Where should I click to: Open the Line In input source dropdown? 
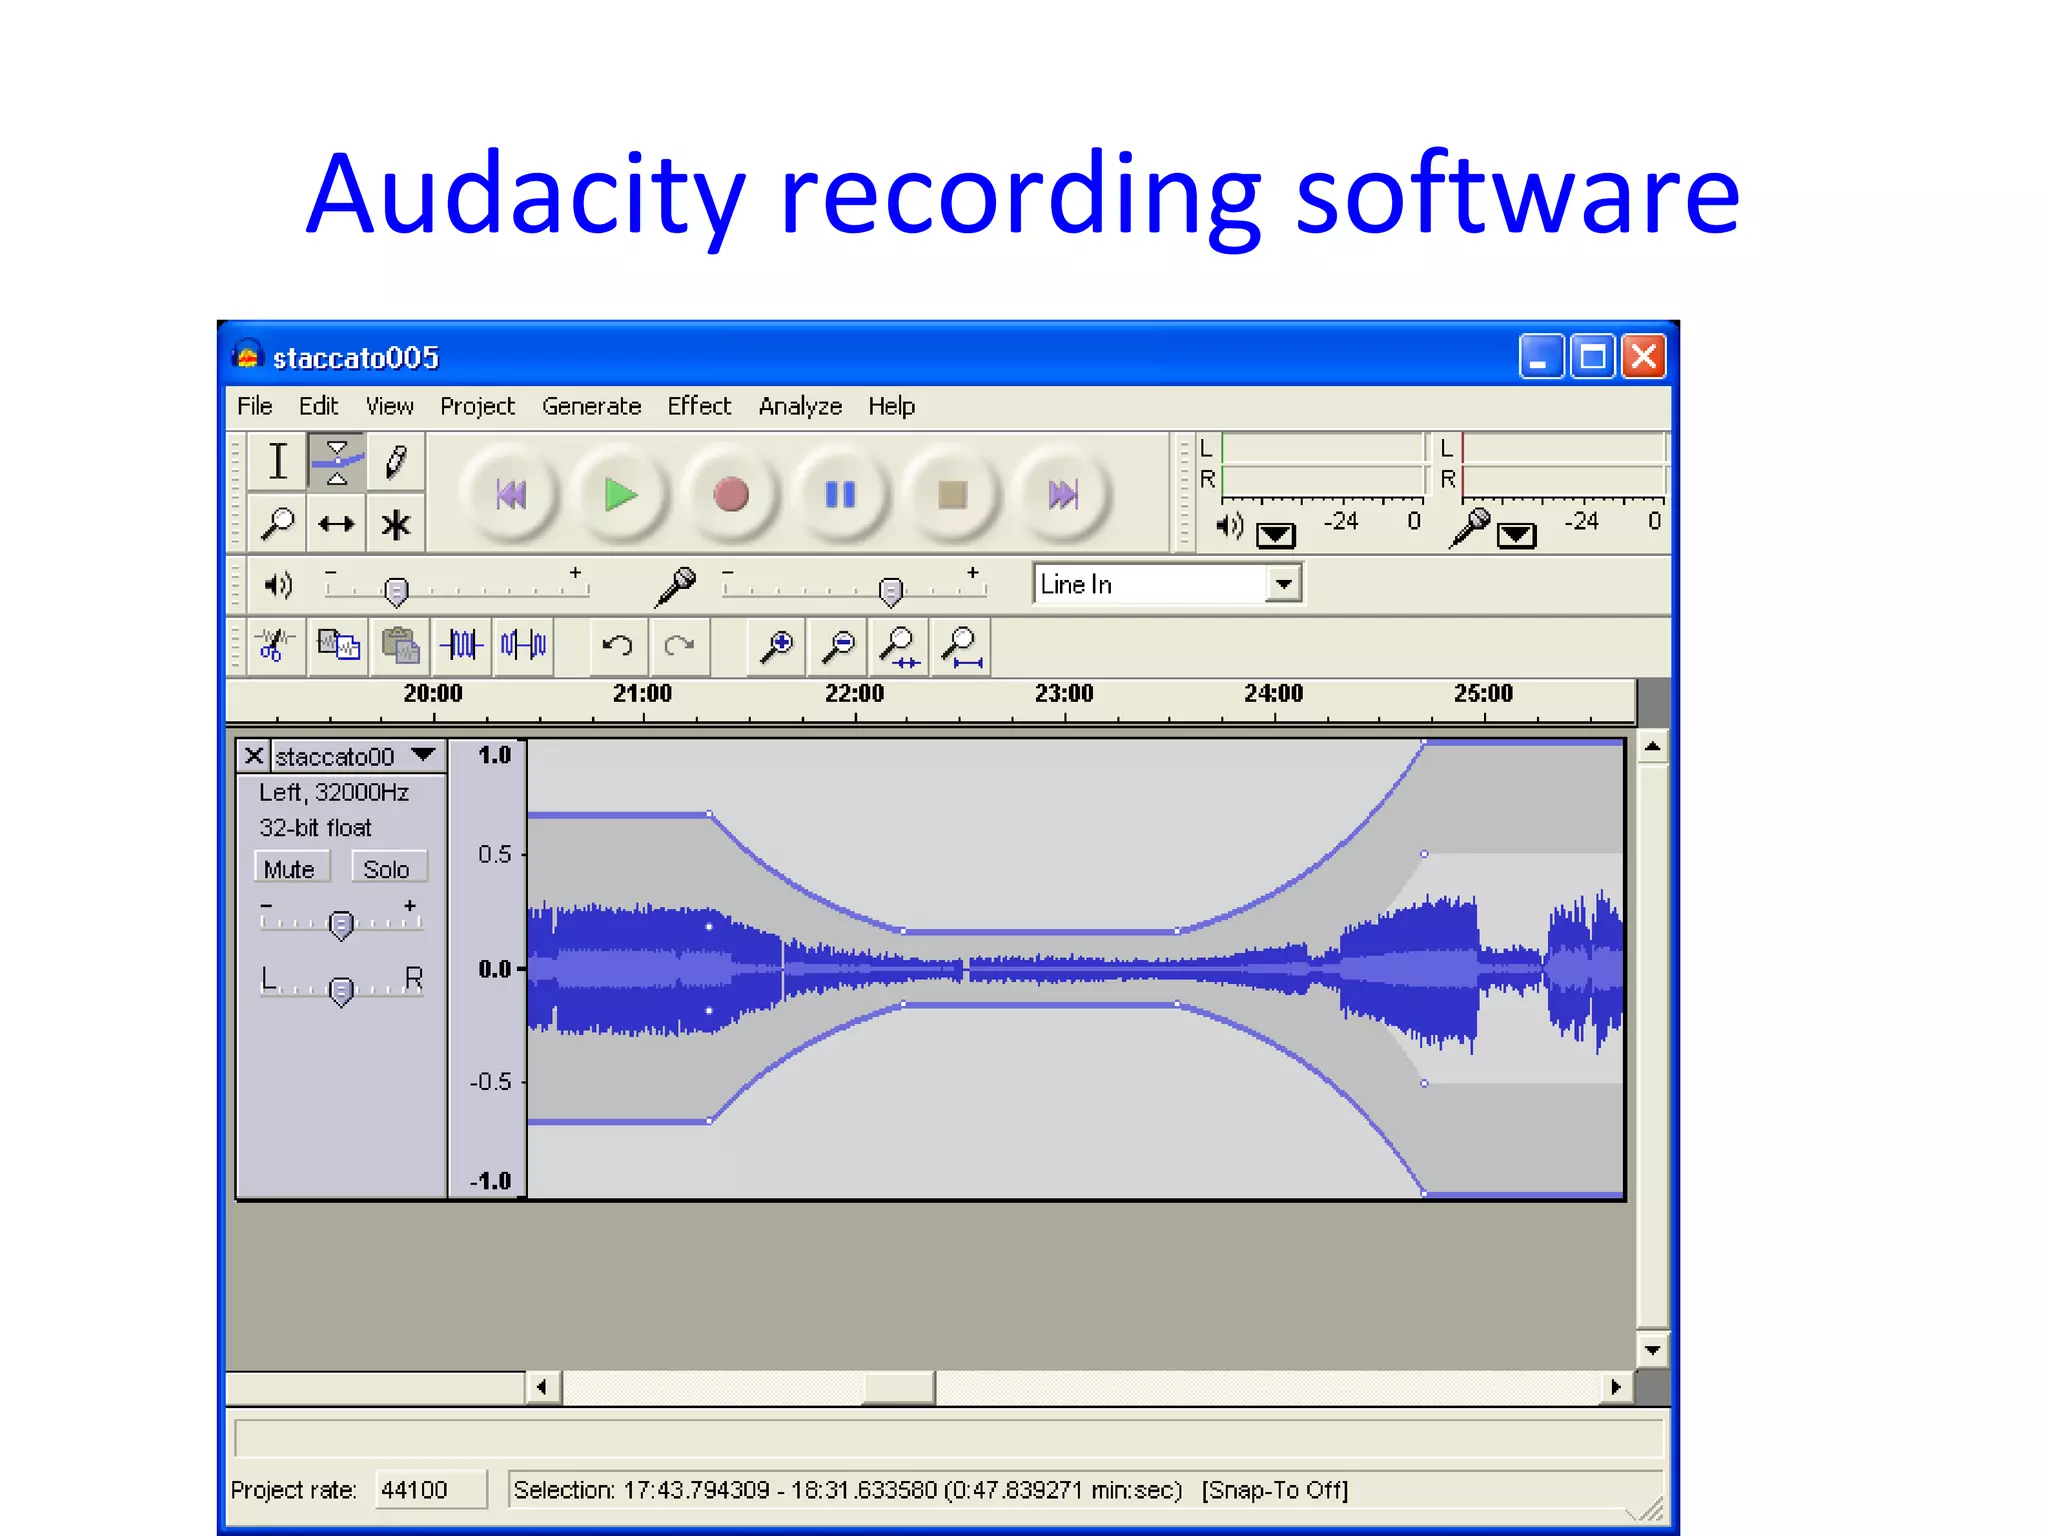1283,584
